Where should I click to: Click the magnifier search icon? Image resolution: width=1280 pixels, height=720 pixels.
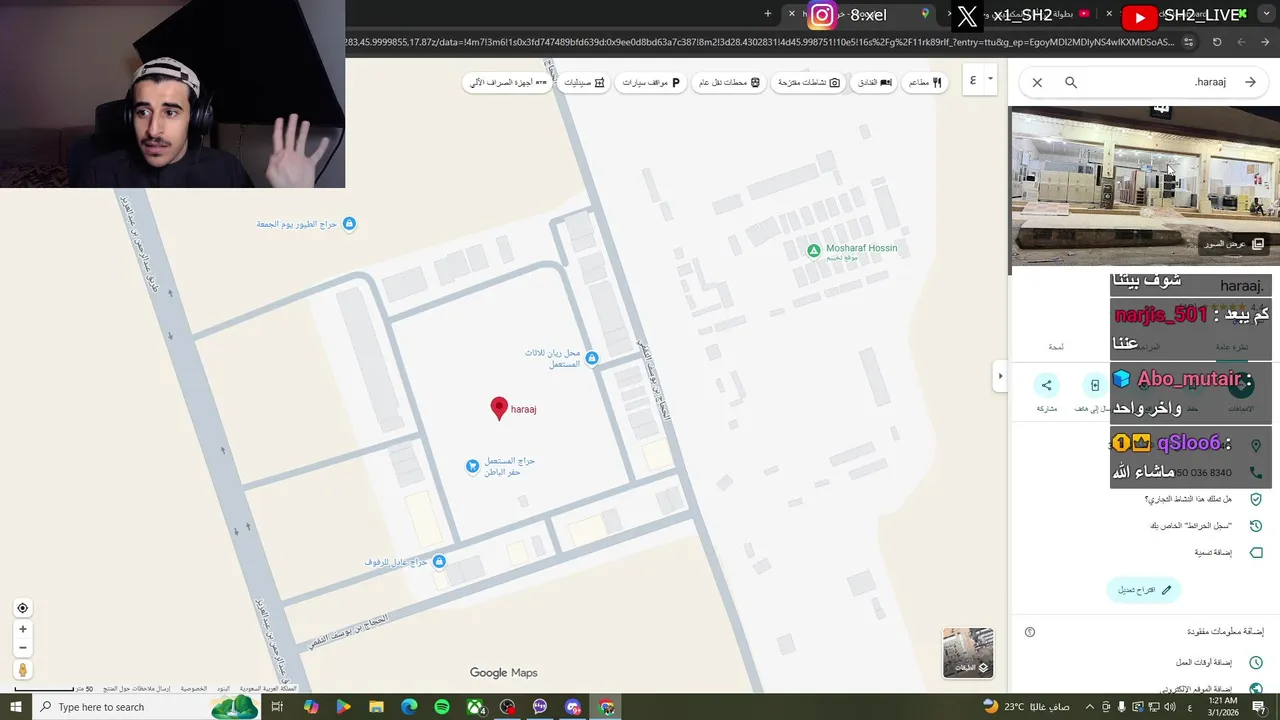point(1071,82)
